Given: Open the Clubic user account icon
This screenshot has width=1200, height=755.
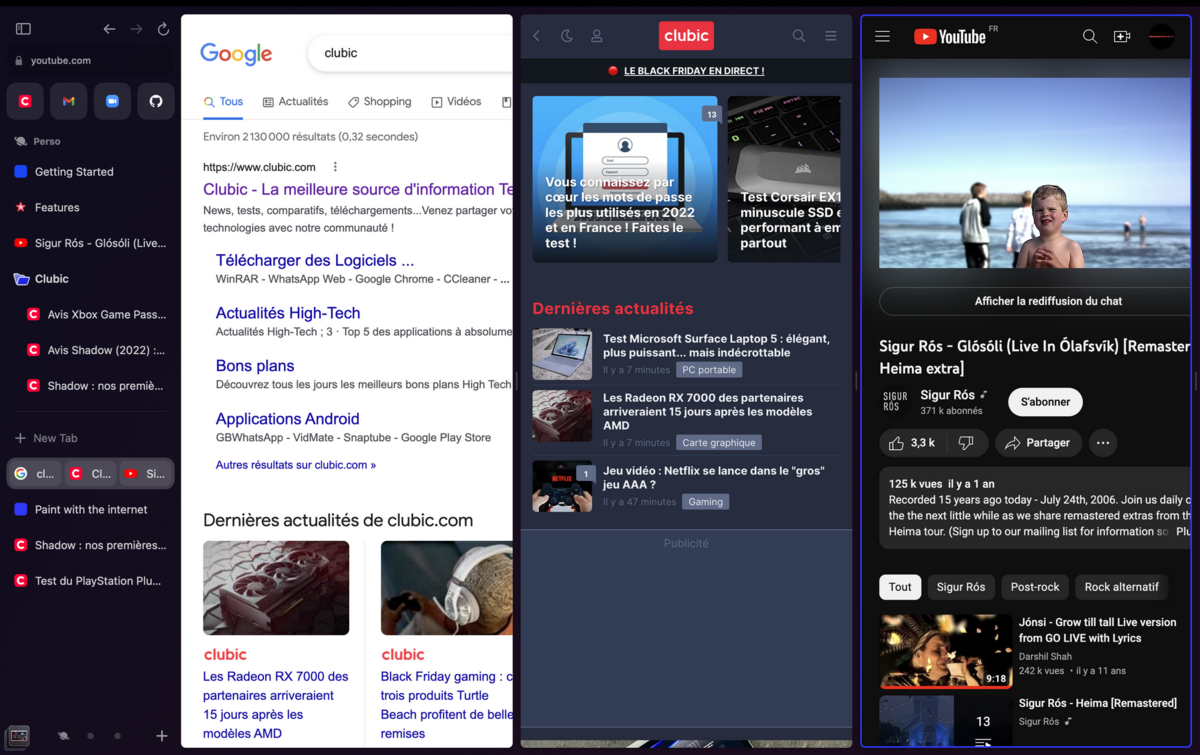Looking at the screenshot, I should coord(597,36).
